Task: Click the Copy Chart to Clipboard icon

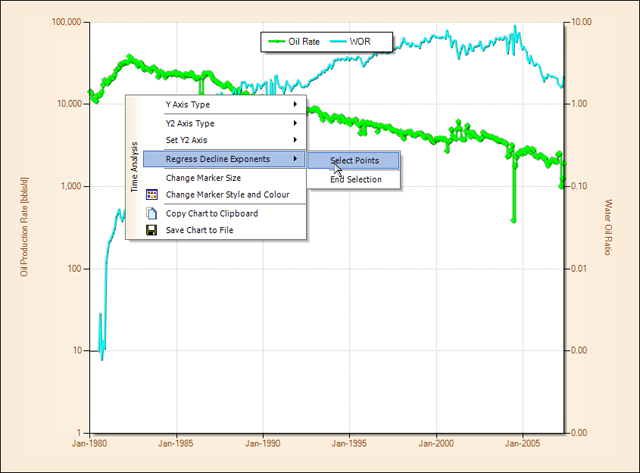Action: coord(152,213)
